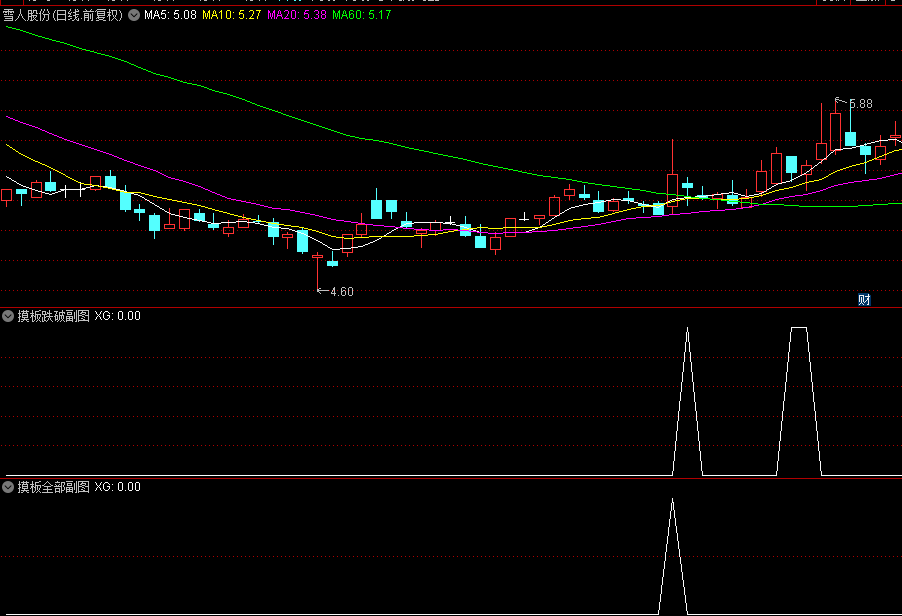This screenshot has width=902, height=616.
Task: Click the 5.88 high price marker
Action: click(859, 103)
